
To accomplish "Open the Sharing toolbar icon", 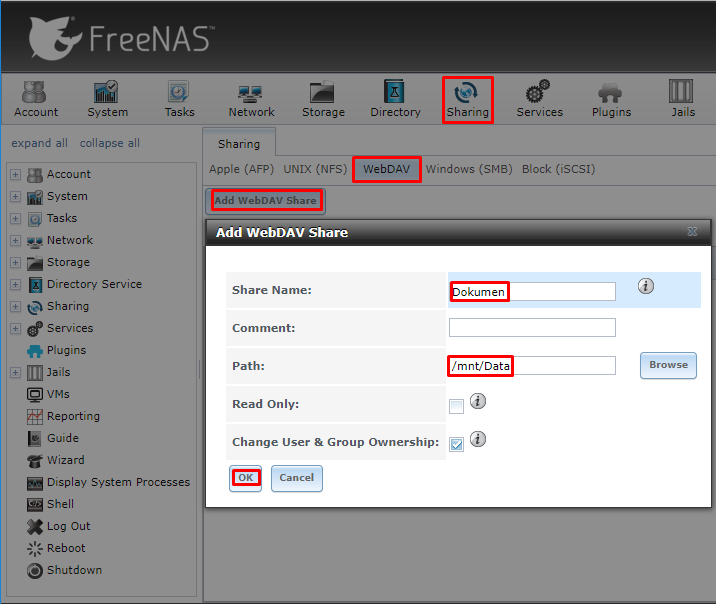I will click(467, 100).
